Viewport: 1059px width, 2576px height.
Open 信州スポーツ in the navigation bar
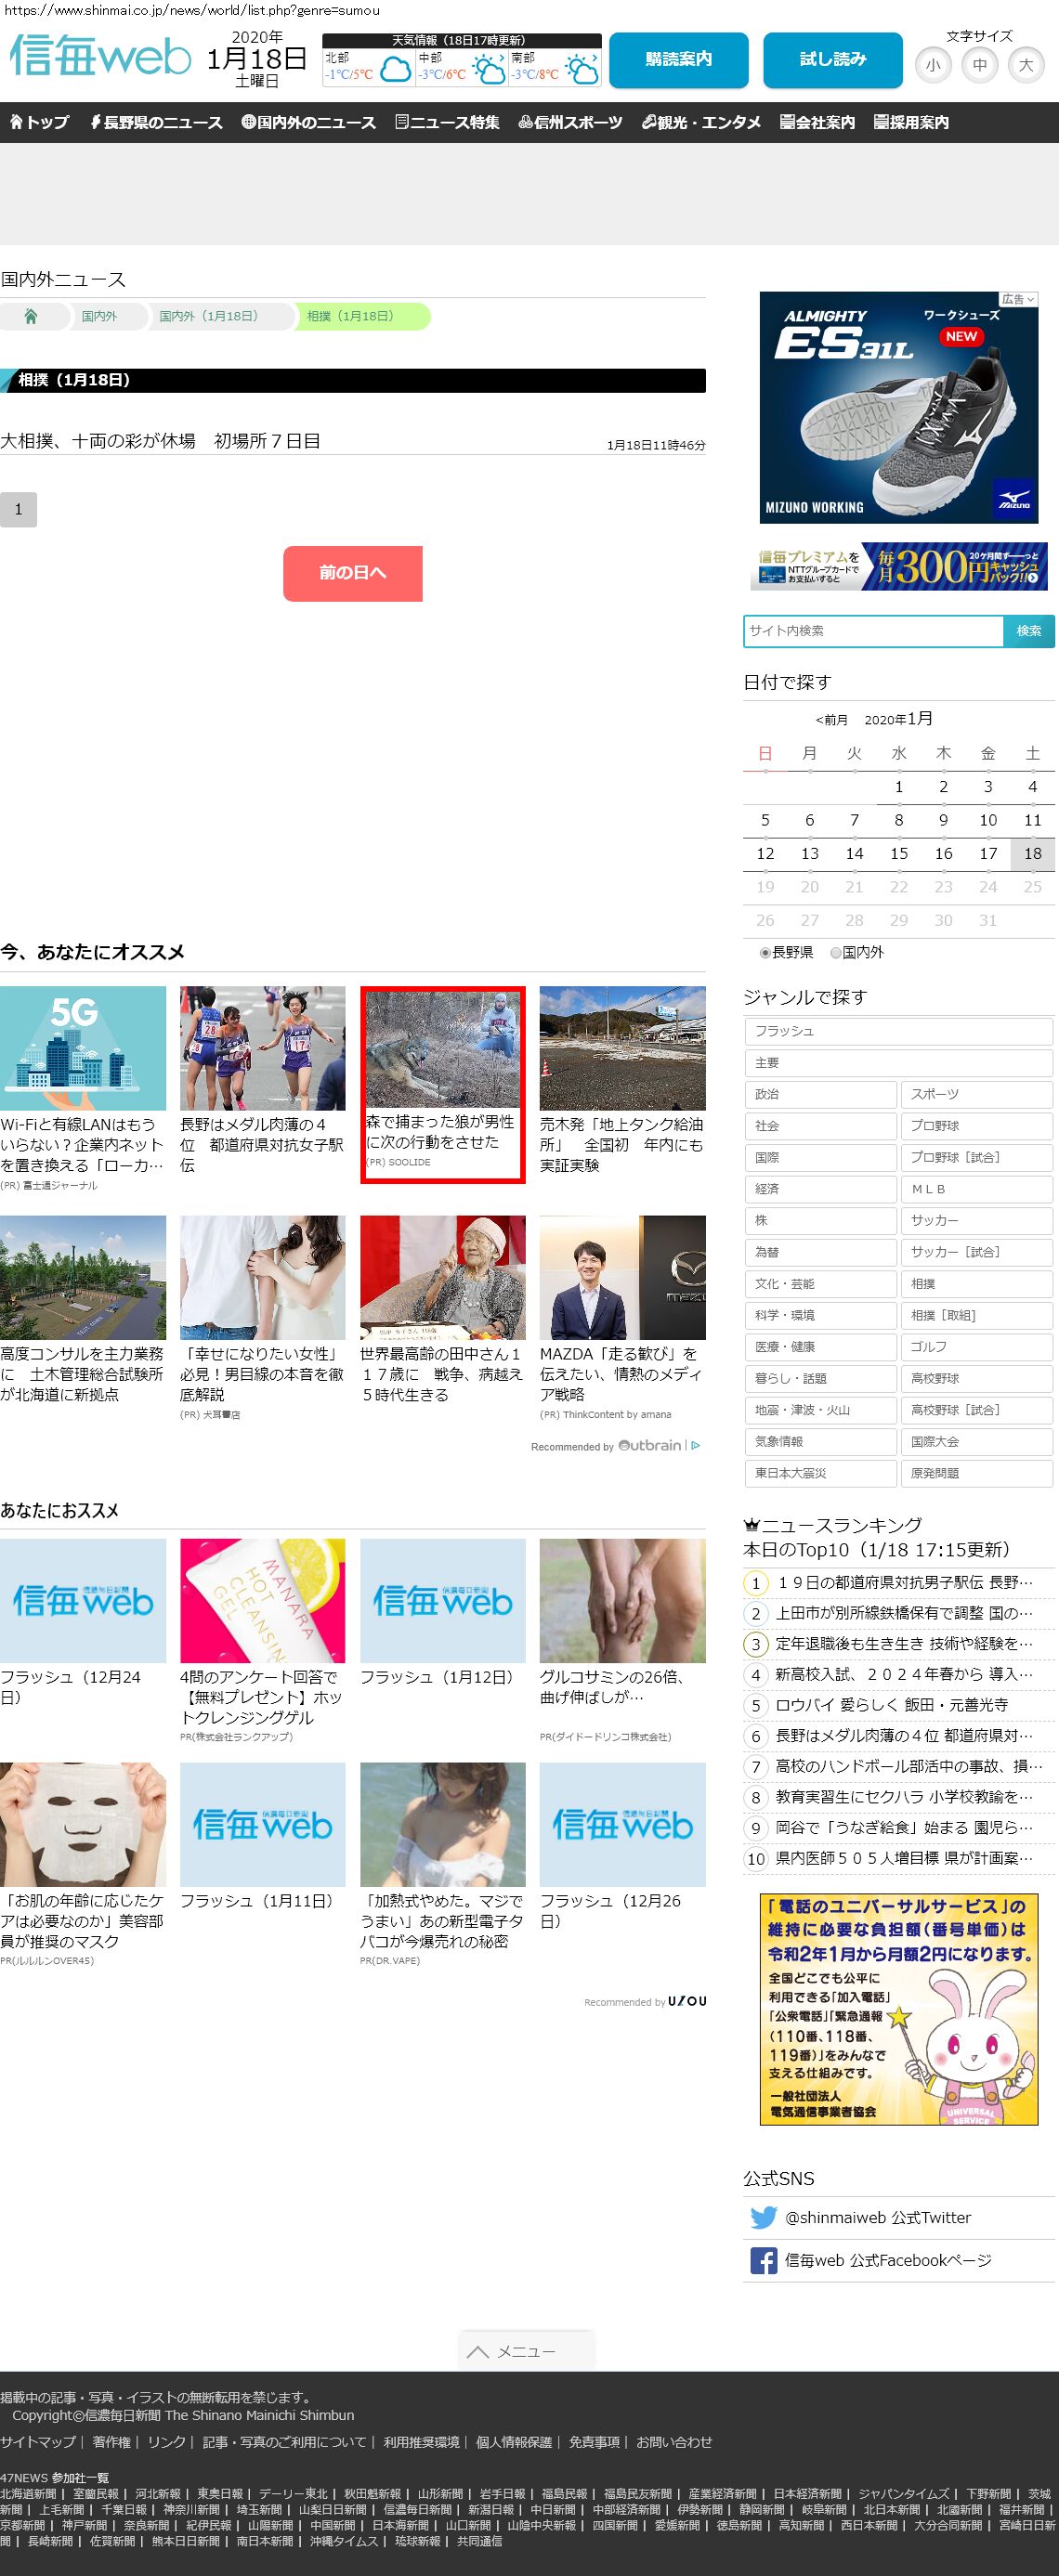(570, 122)
